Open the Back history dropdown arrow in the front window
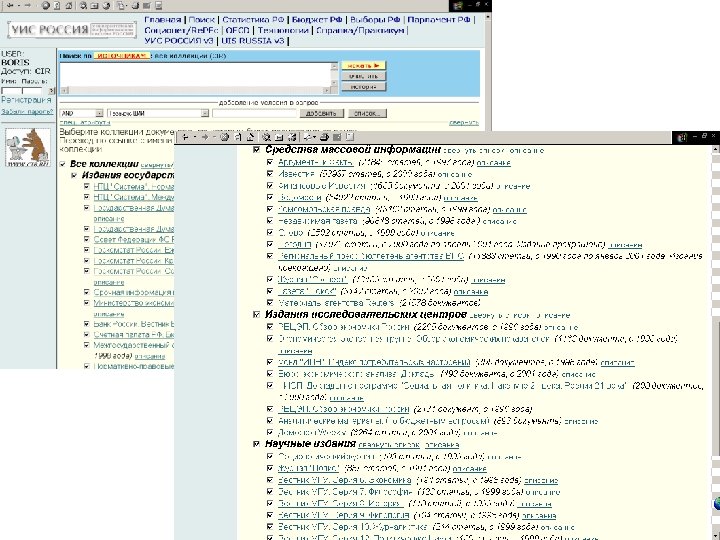The width and height of the screenshot is (720, 540). coord(195,137)
